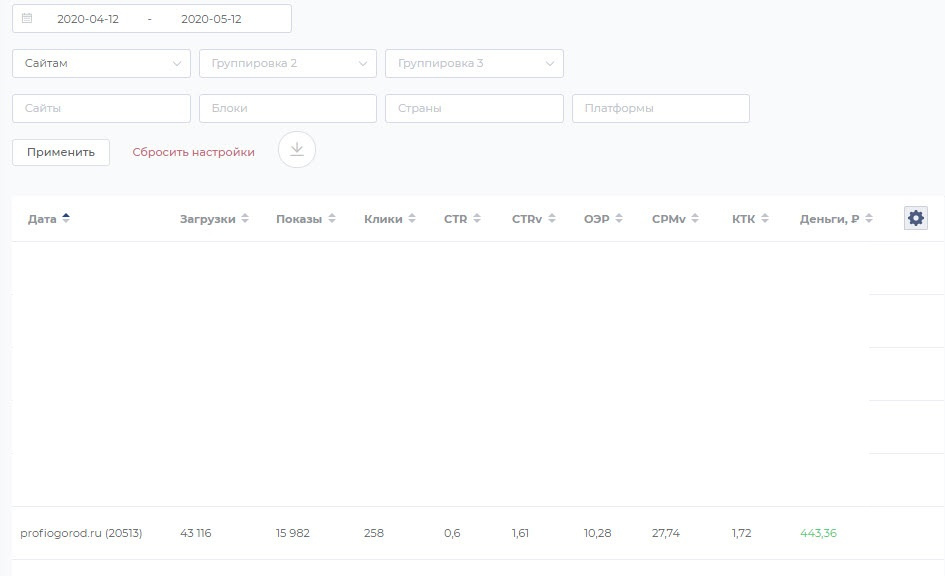Open the Сайтам grouping dropdown
This screenshot has height=576, width=945.
(101, 63)
